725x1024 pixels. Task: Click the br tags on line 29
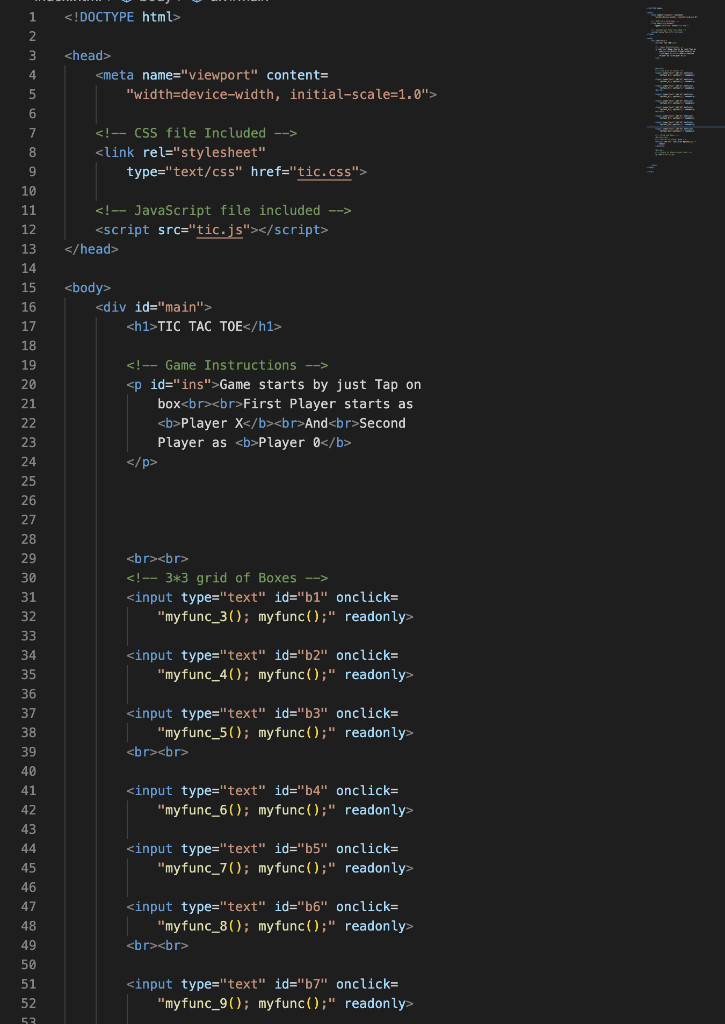pyautogui.click(x=157, y=559)
